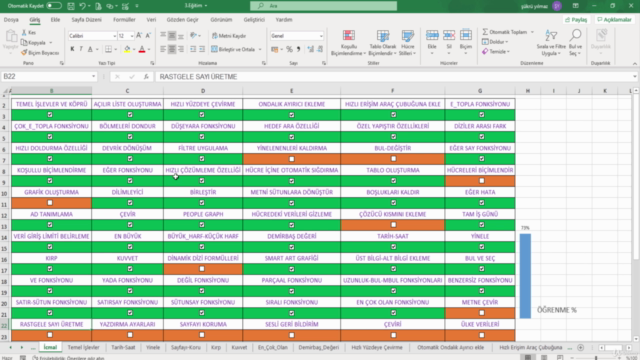This screenshot has height=360, width=640.
Task: Click the red font color button
Action: [x=142, y=49]
